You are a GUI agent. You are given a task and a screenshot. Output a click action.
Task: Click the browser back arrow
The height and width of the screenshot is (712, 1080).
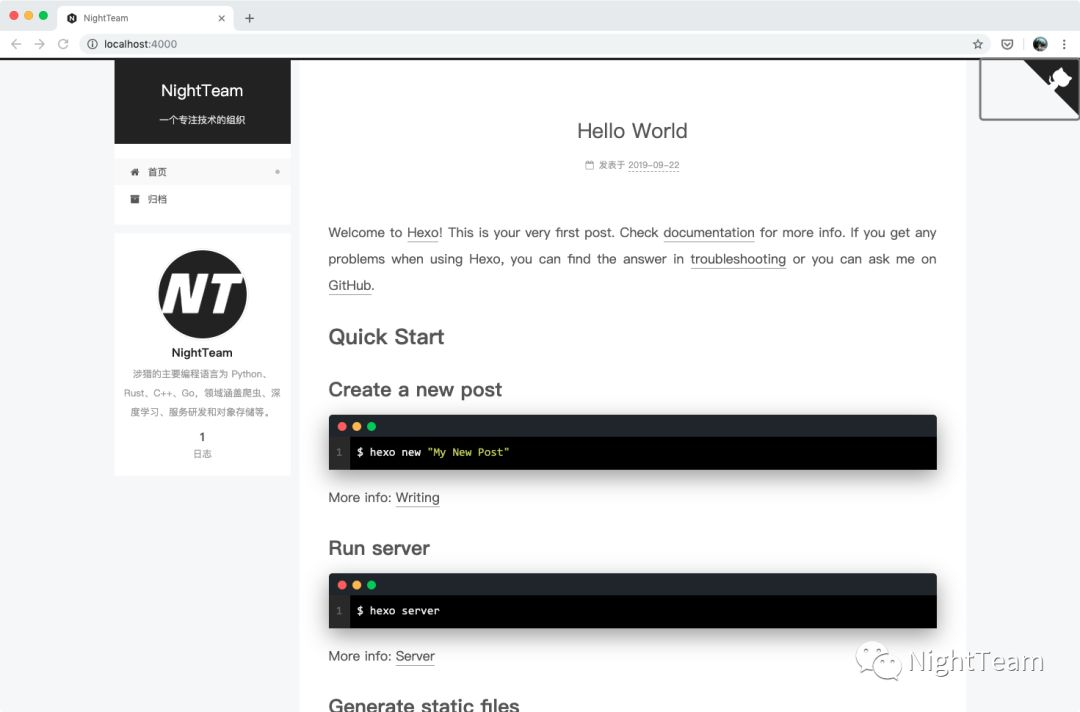(x=16, y=44)
